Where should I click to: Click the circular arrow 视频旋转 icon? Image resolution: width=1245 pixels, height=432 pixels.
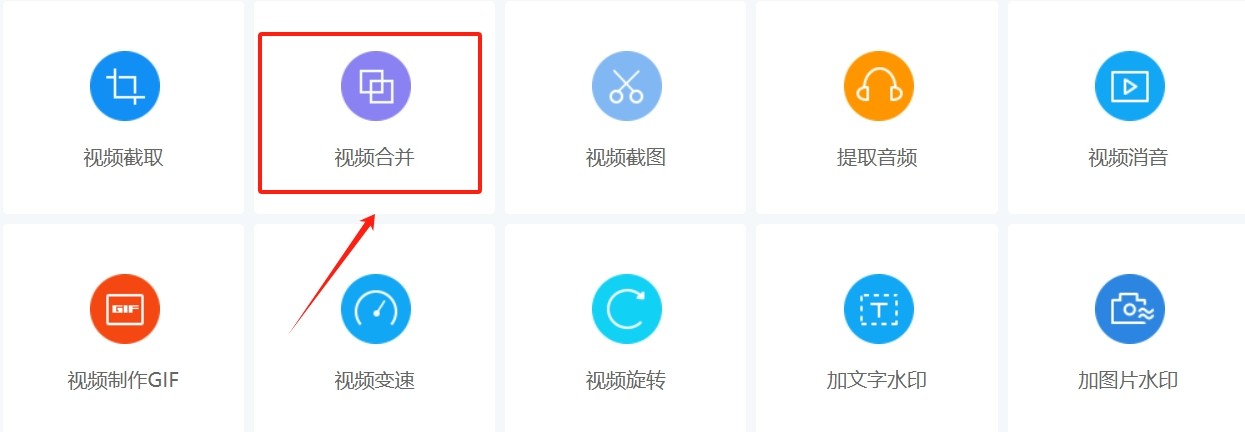click(627, 309)
